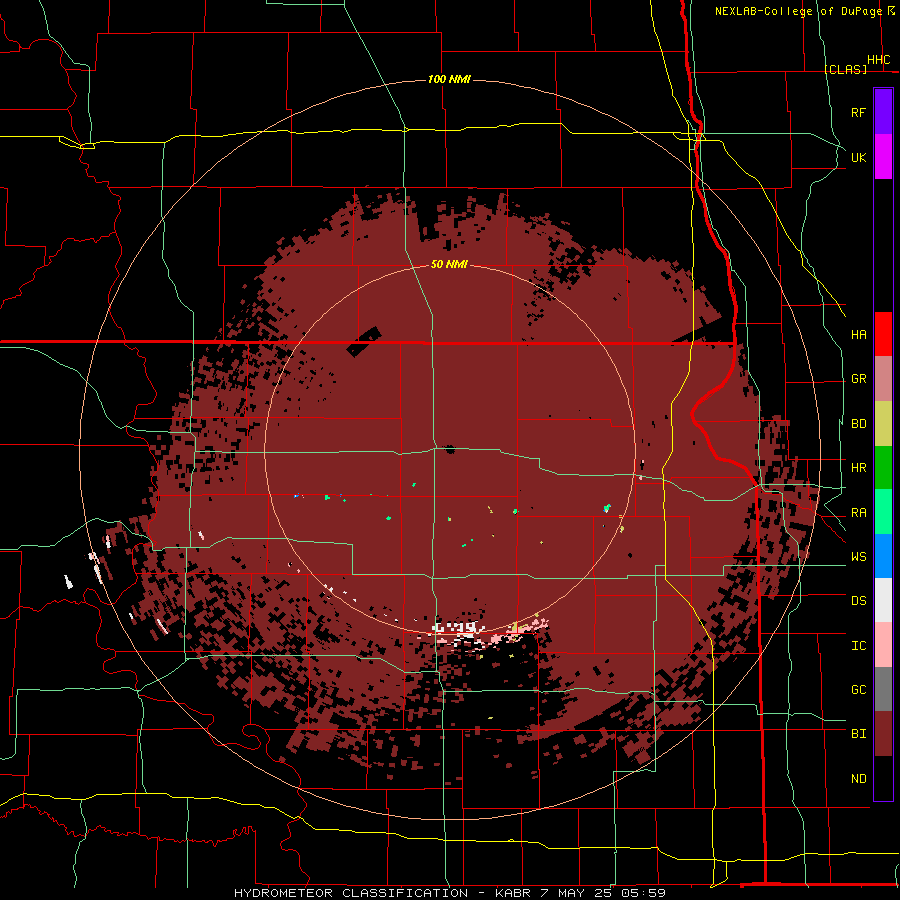The height and width of the screenshot is (900, 900).
Task: Click the 'UK' legend label text
Action: pos(859,157)
